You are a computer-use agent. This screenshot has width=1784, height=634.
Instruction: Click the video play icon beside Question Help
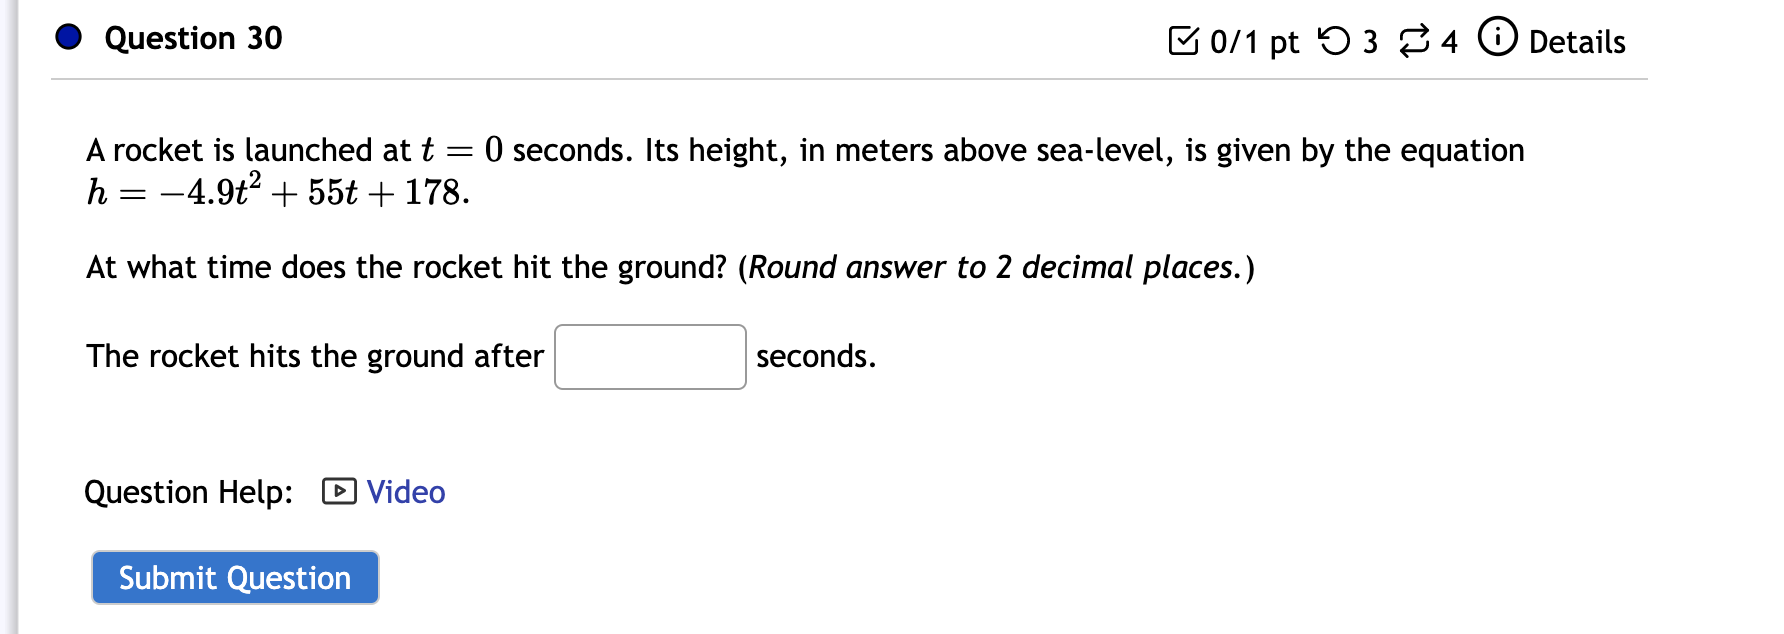coord(338,491)
